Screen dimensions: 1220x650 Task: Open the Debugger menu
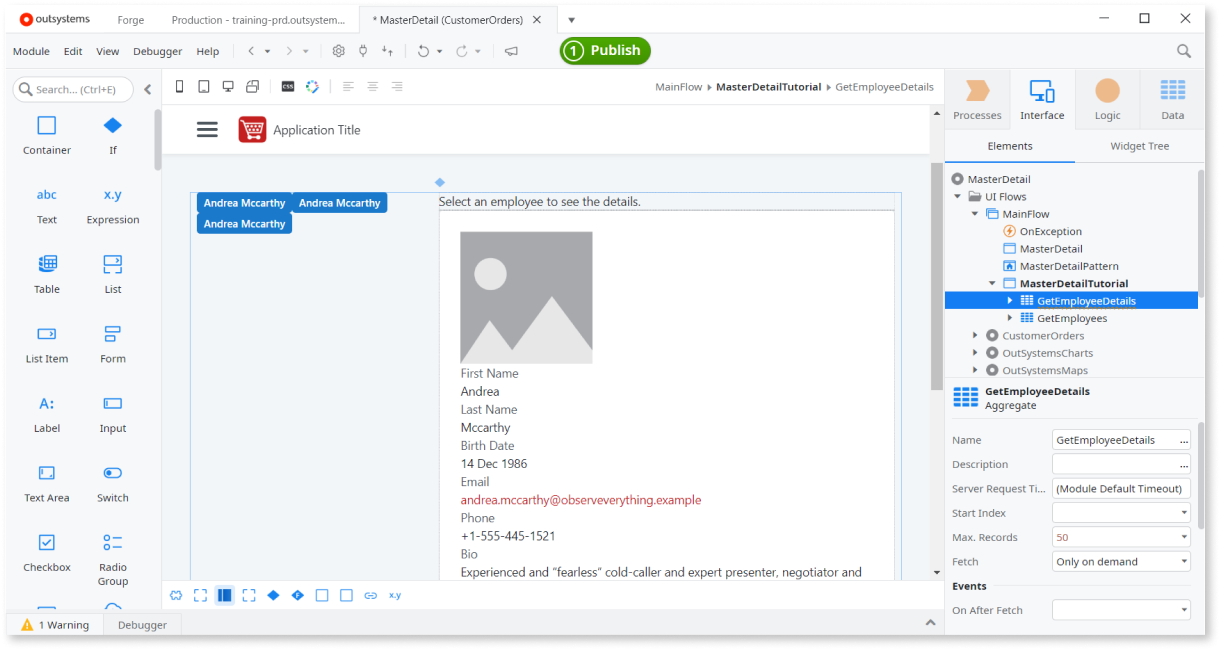157,51
